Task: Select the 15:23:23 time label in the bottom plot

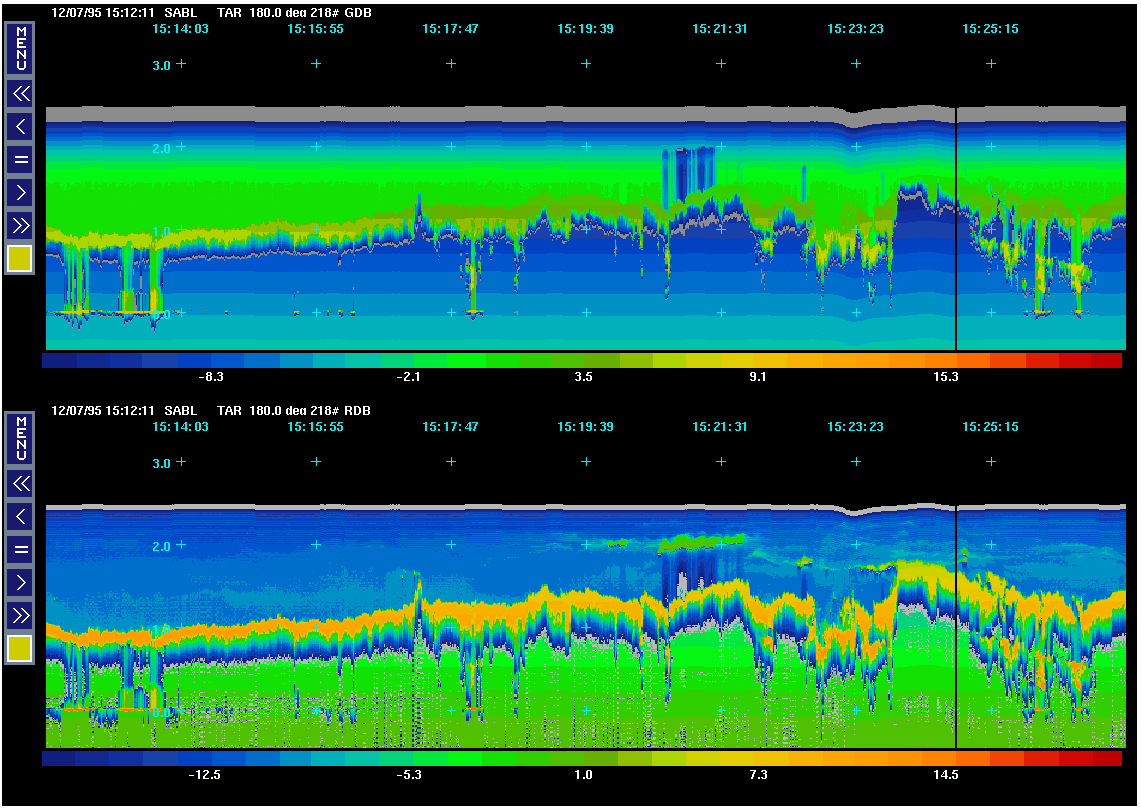Action: [x=855, y=427]
